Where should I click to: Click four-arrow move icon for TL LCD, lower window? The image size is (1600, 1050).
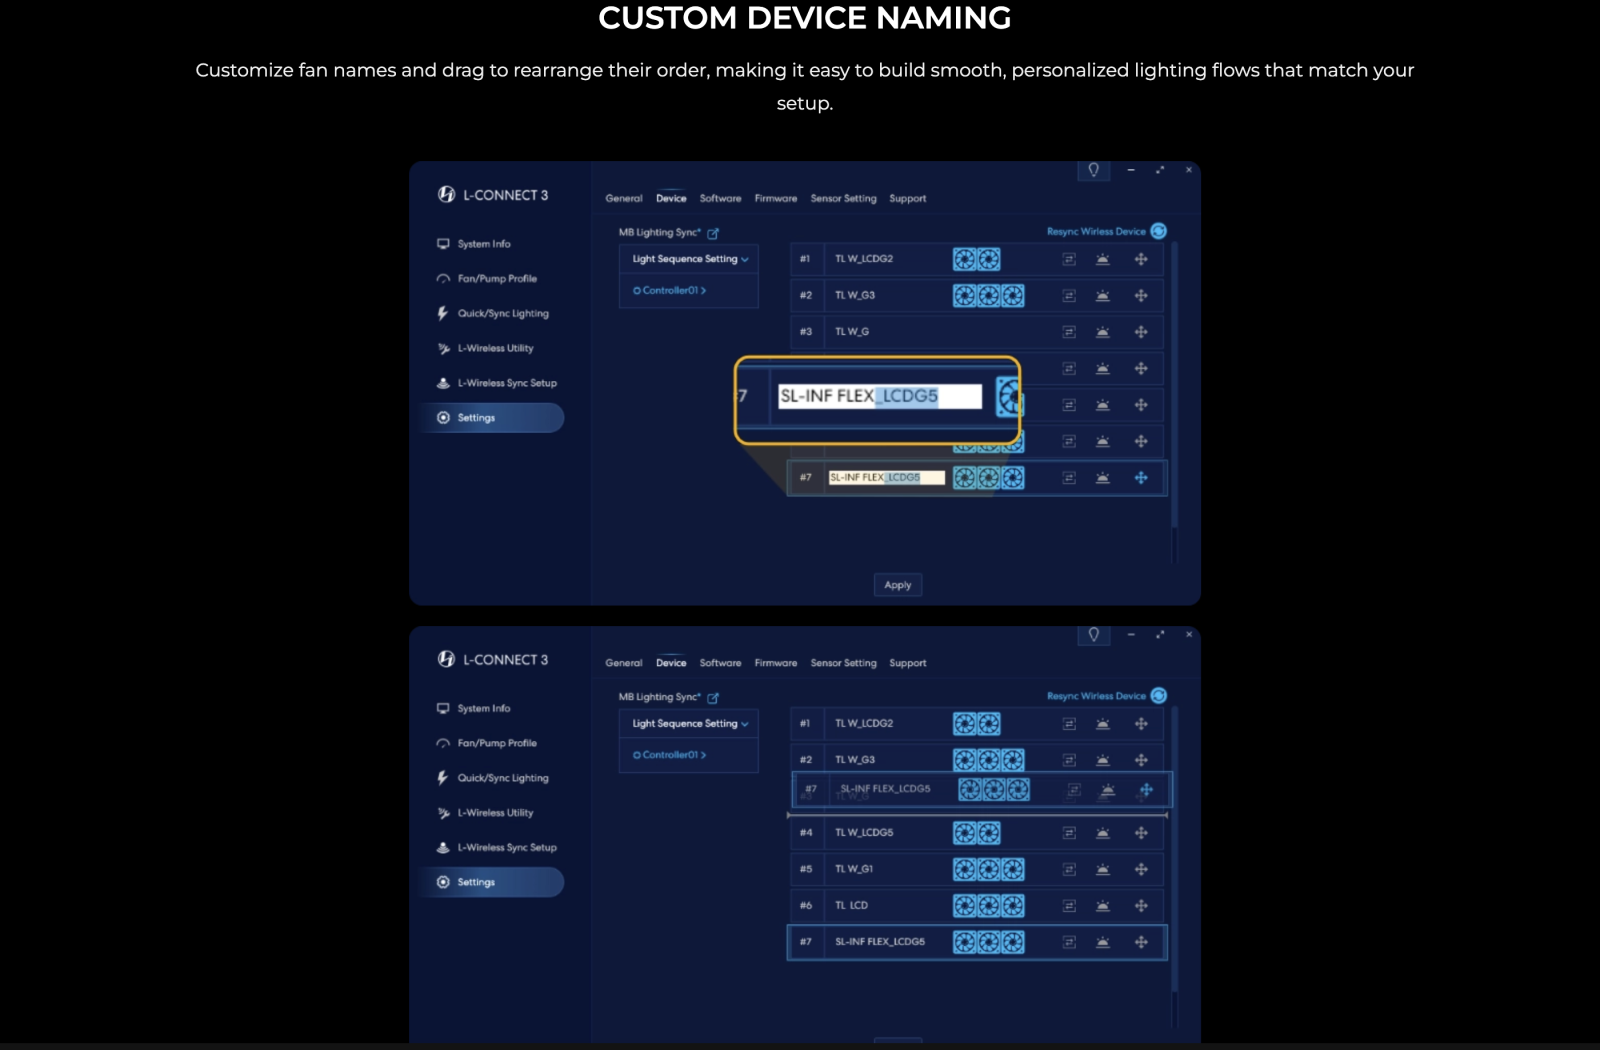coord(1141,906)
